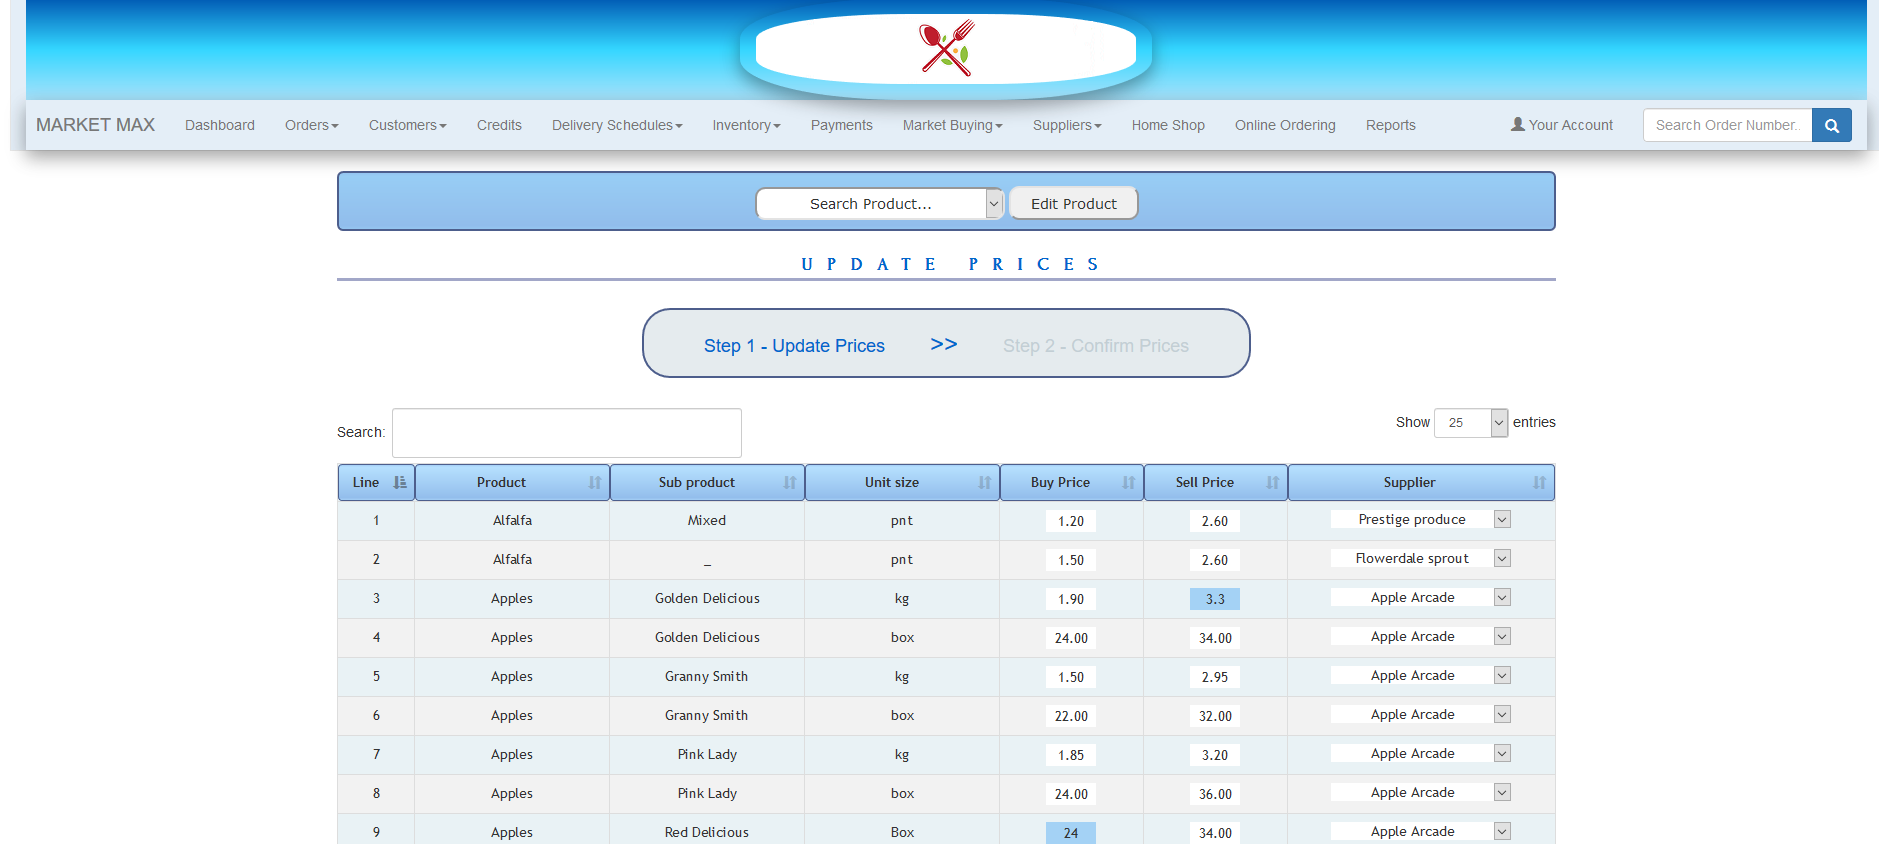The image size is (1879, 844).
Task: Change the Show entries count dropdown
Action: (x=1470, y=423)
